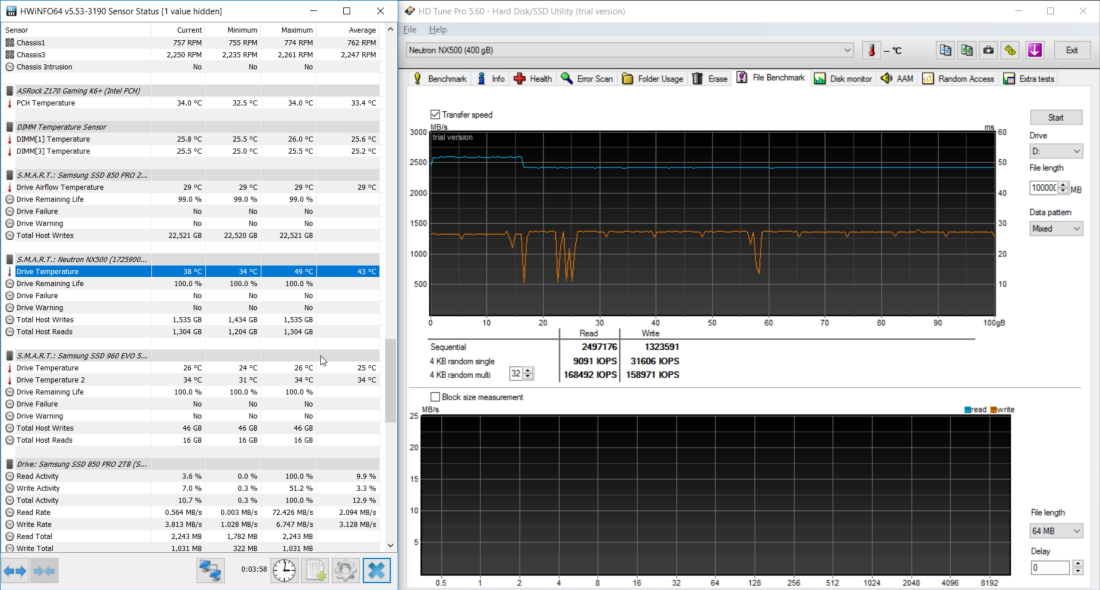1100x590 pixels.
Task: Click the networked computers icon in HWiNFO
Action: click(x=211, y=570)
